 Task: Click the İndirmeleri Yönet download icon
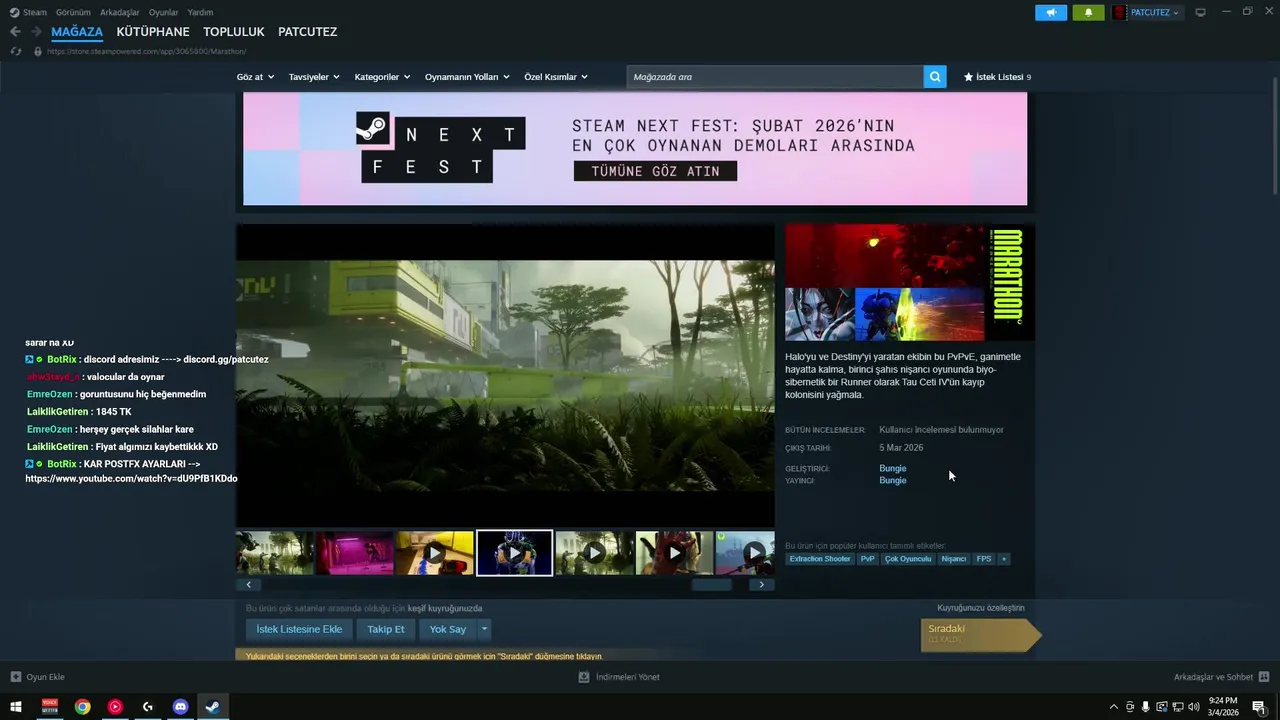[584, 677]
